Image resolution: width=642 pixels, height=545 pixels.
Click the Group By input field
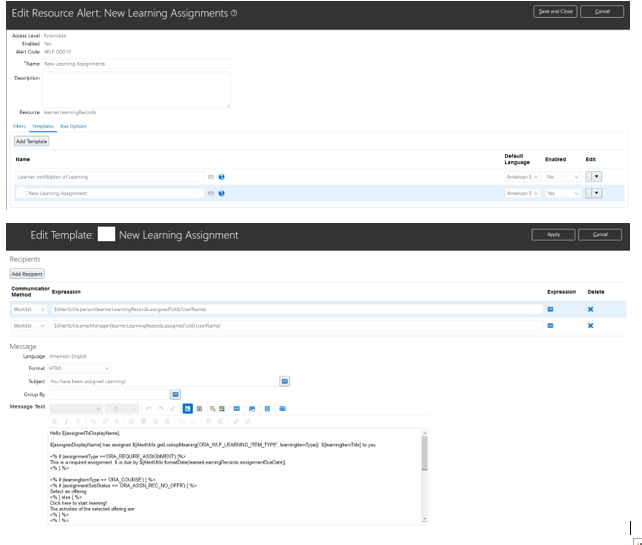click(109, 394)
